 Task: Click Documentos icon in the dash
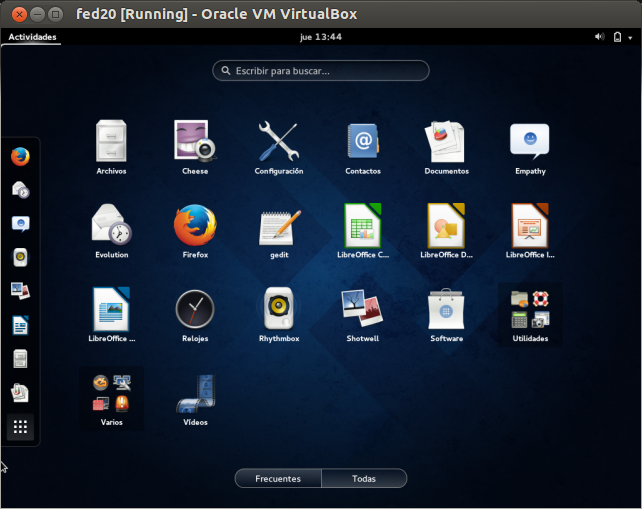click(x=20, y=393)
